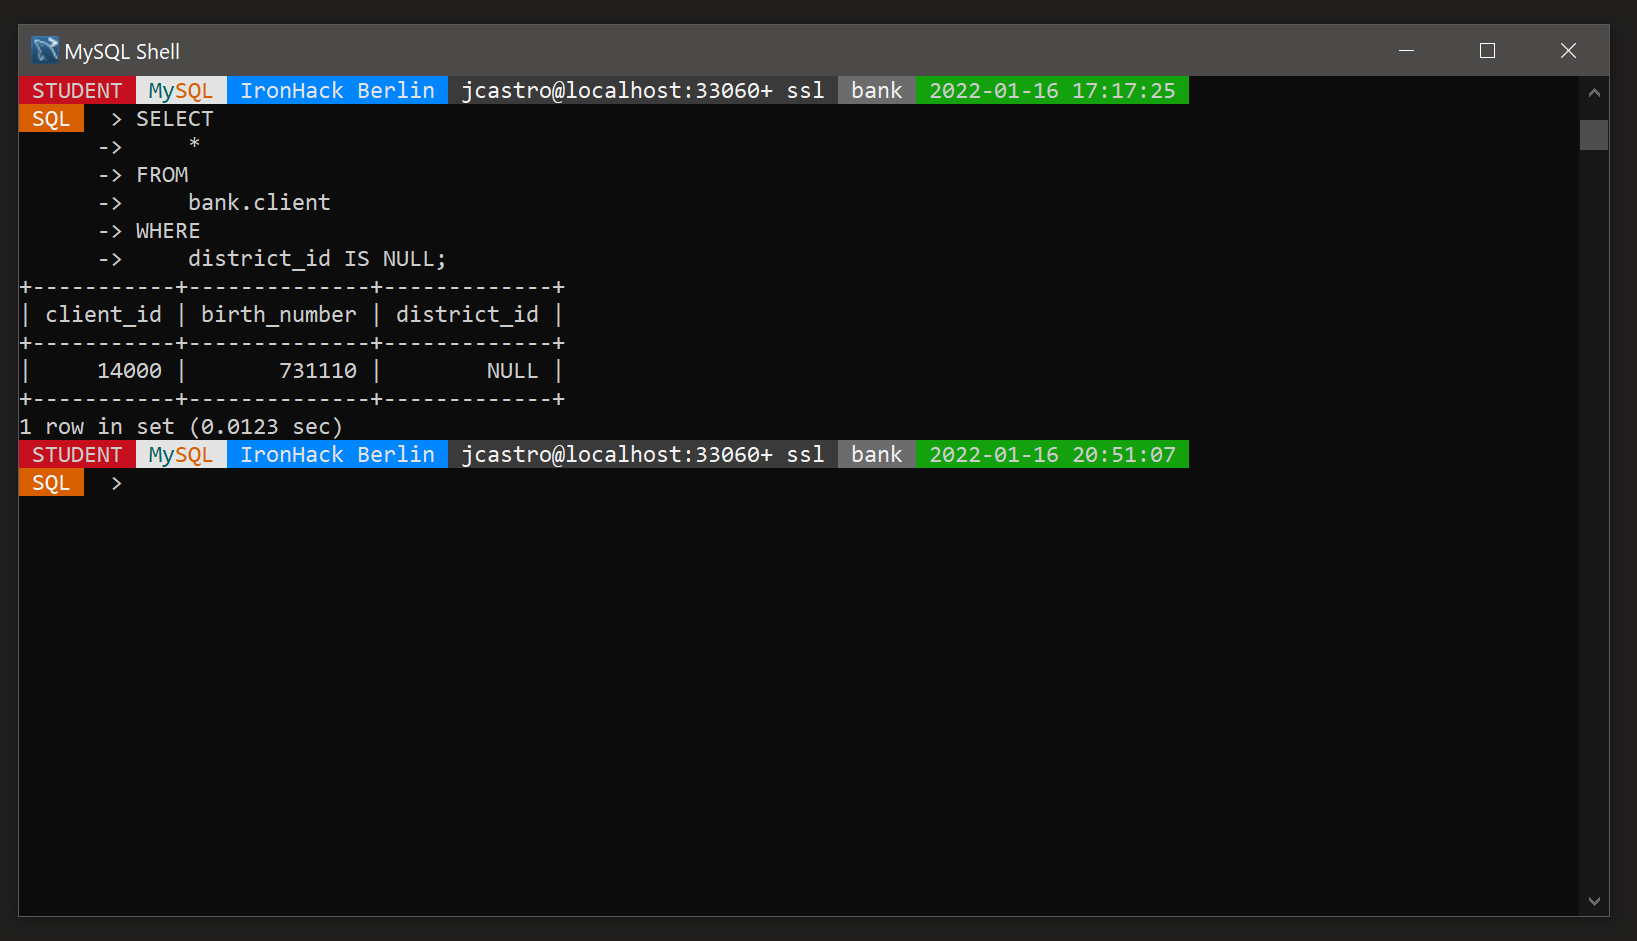Click the green timestamp 2022-01-16 20:51:07

[x=1052, y=453]
